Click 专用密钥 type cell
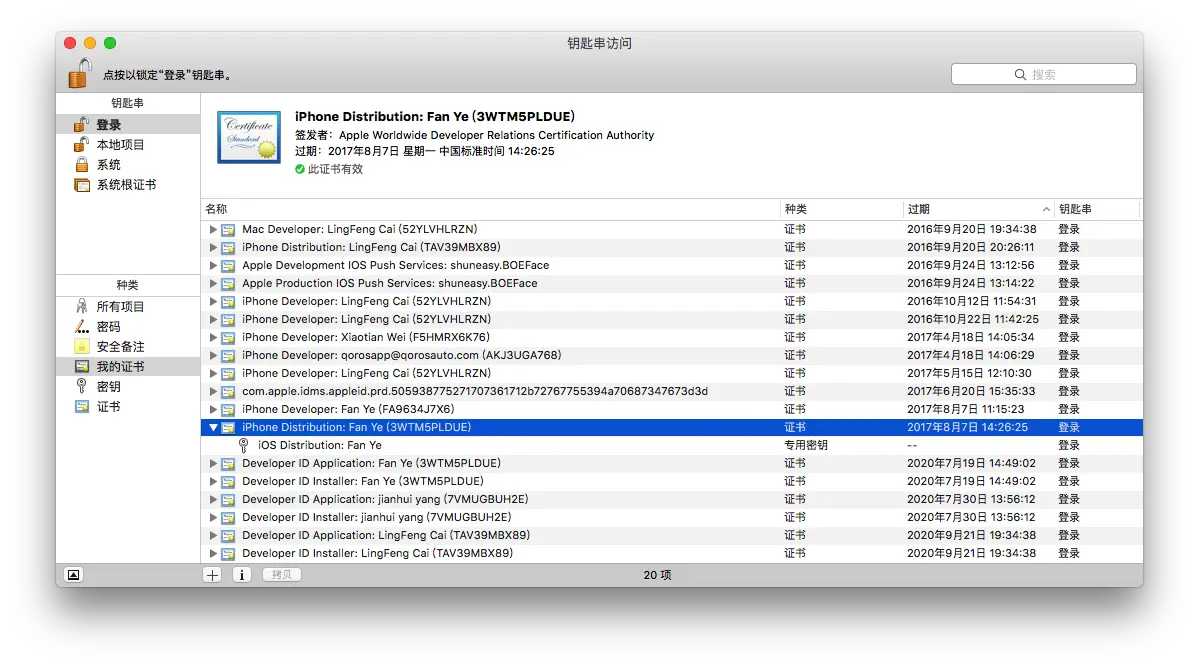 [805, 445]
